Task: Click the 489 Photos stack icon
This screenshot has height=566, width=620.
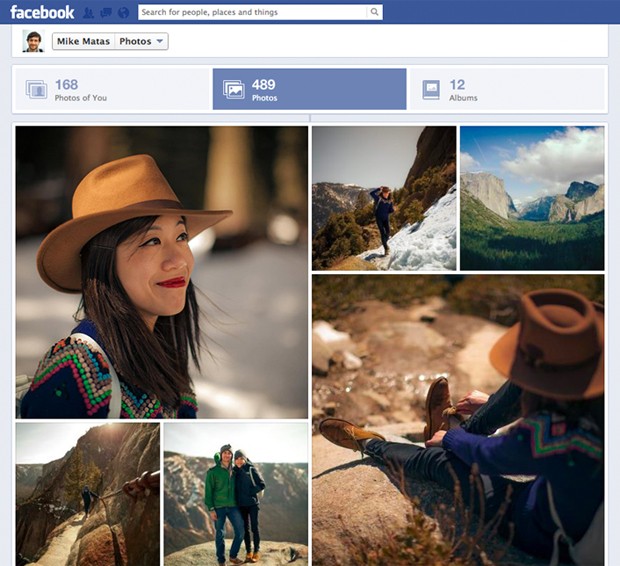Action: [x=234, y=90]
